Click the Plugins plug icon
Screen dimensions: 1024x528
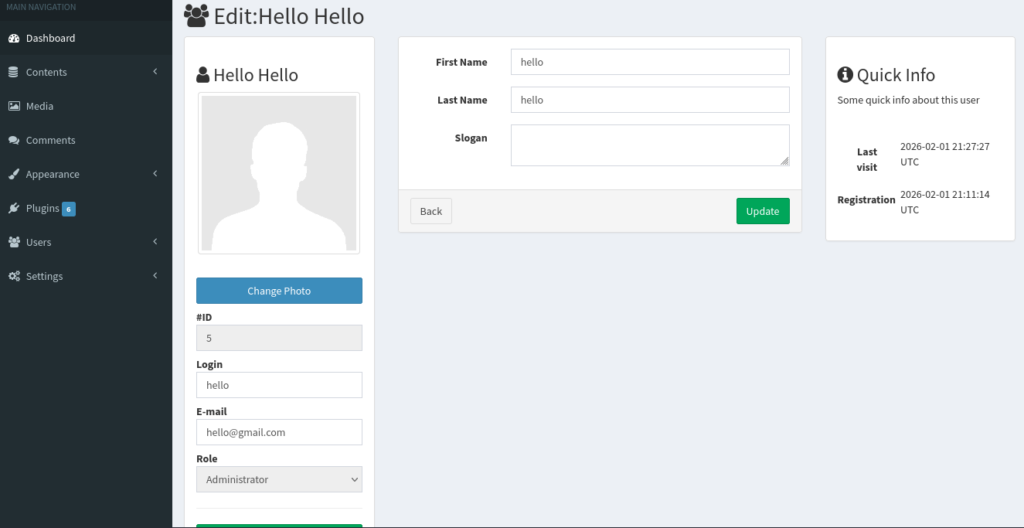click(14, 208)
